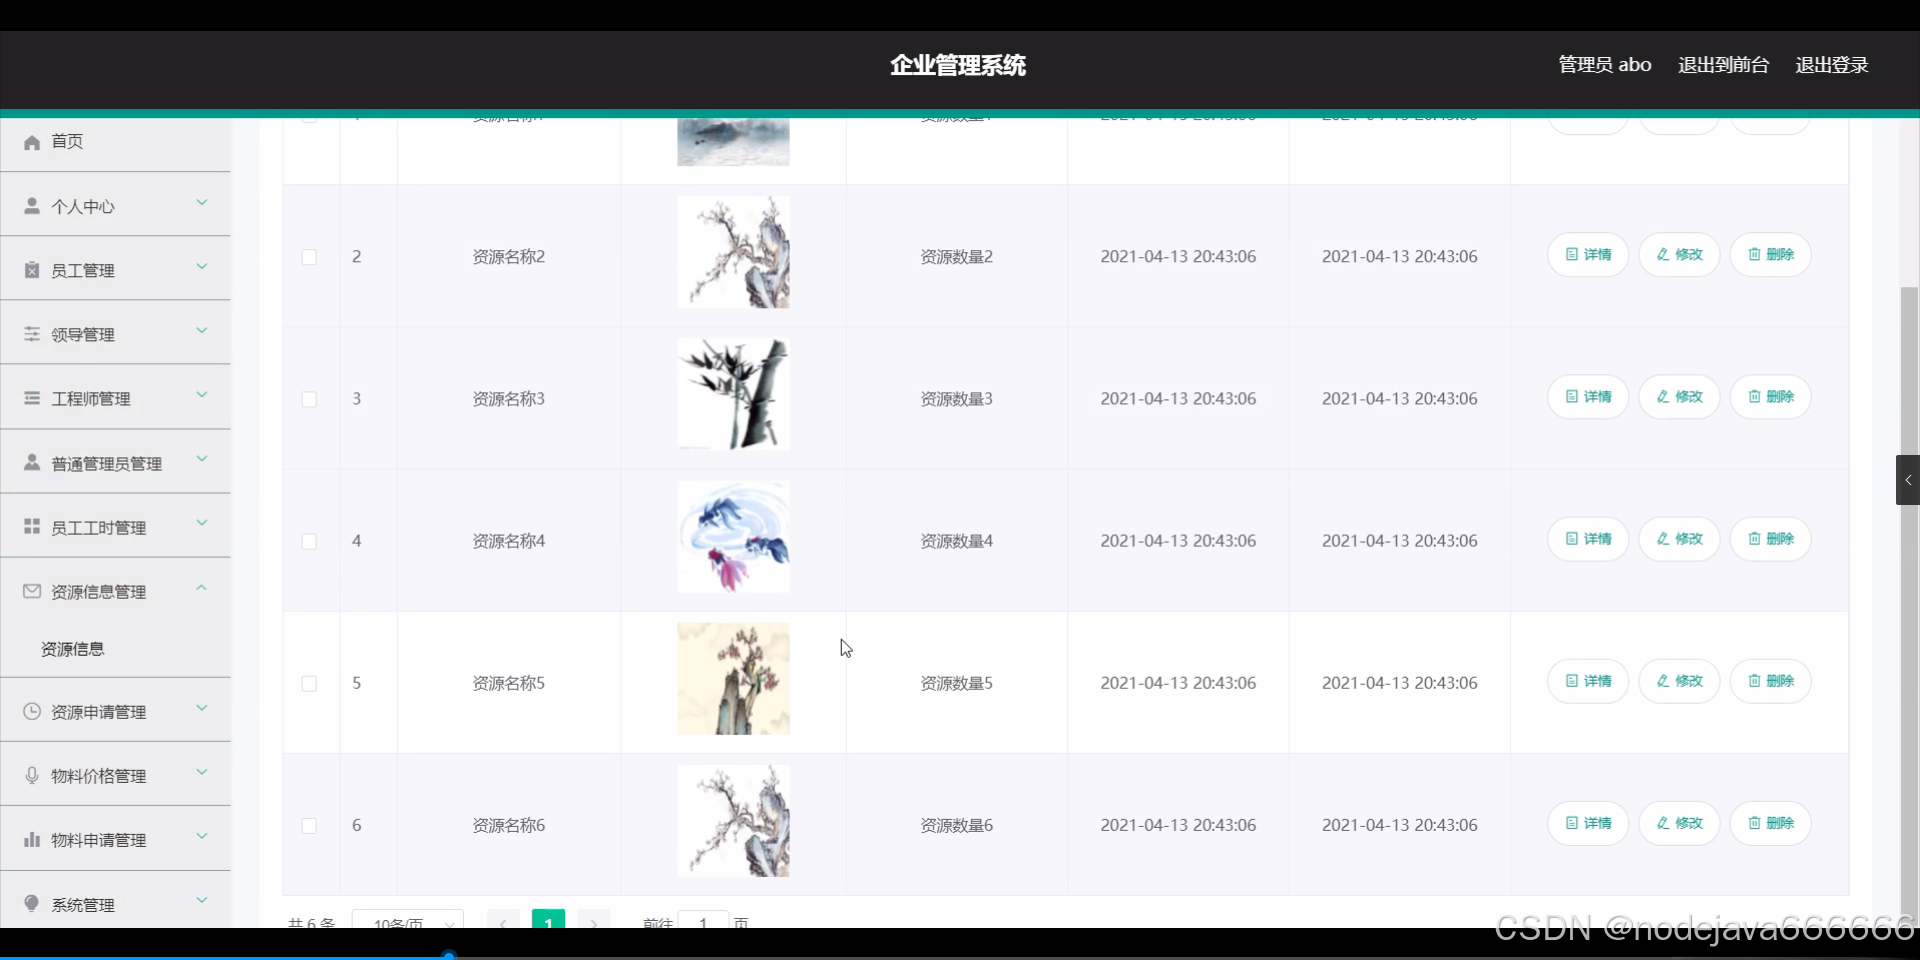Tick the checkbox for row 3

(x=309, y=399)
